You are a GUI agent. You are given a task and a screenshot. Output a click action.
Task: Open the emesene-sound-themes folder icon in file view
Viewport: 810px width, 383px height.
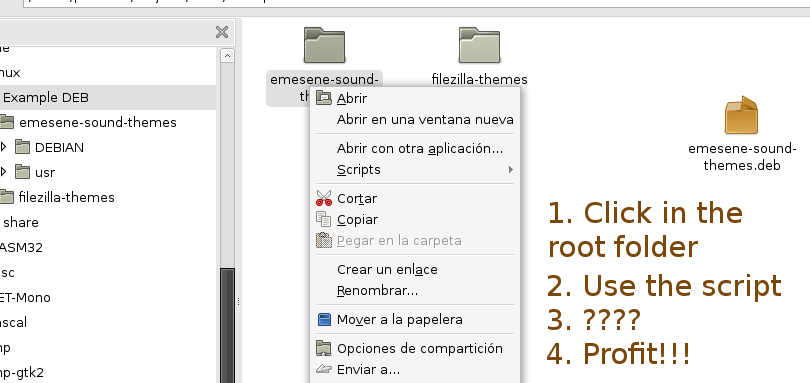click(324, 45)
